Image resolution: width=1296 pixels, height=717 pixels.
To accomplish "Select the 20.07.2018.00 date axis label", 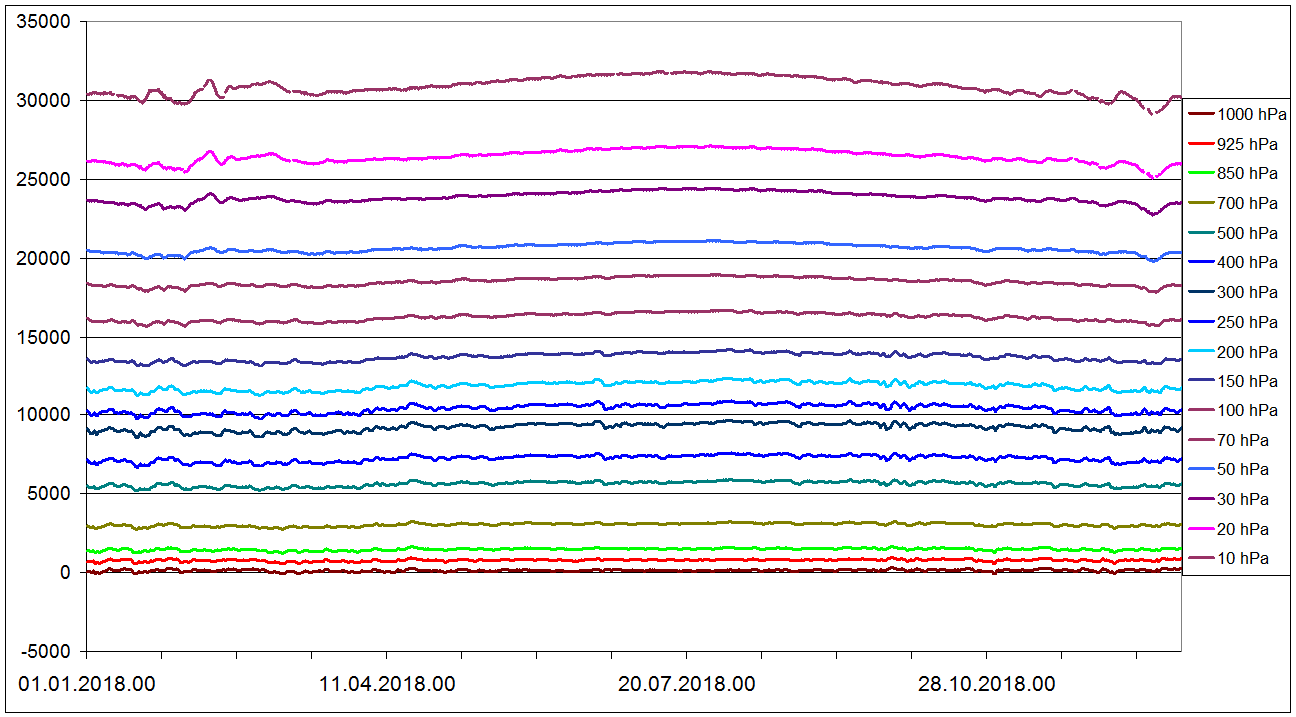I will coord(687,685).
